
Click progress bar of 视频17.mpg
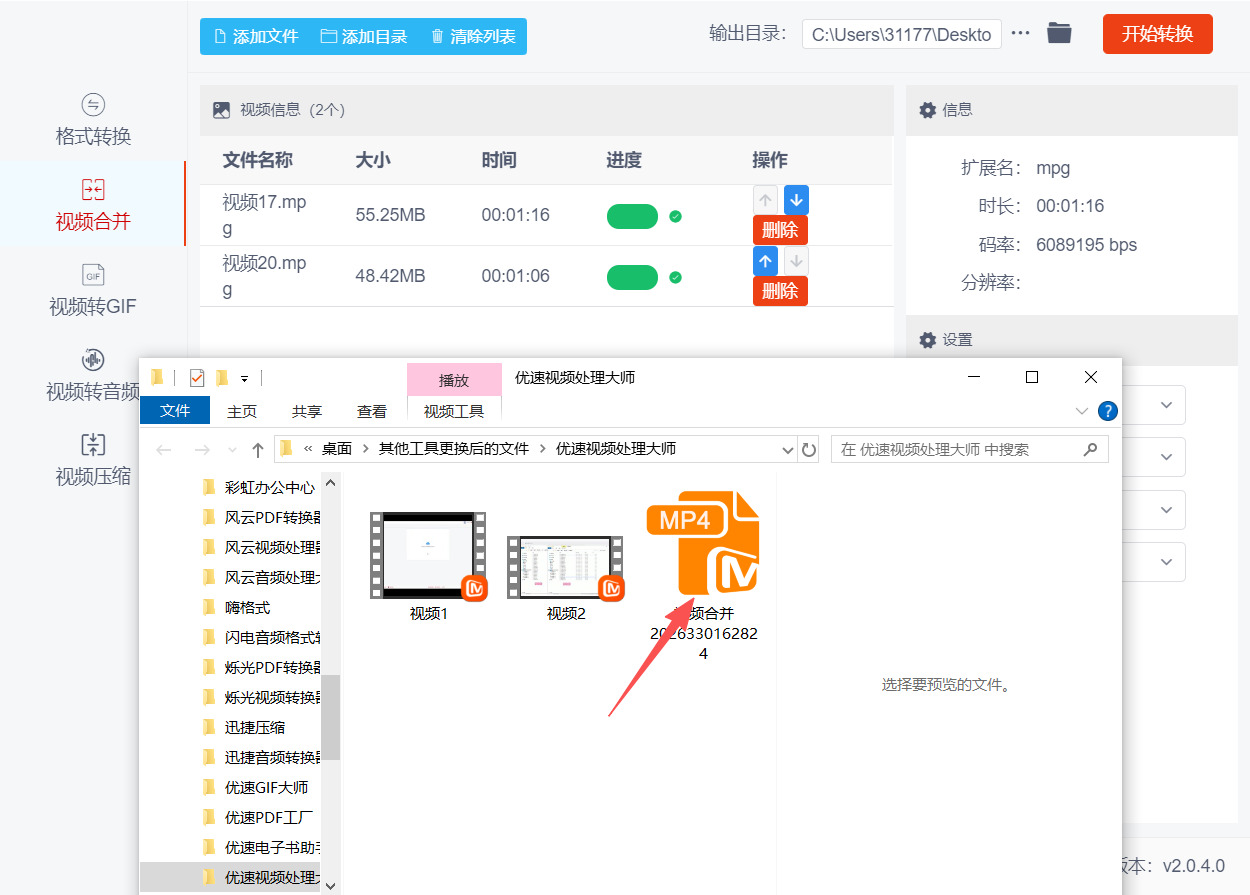click(632, 216)
